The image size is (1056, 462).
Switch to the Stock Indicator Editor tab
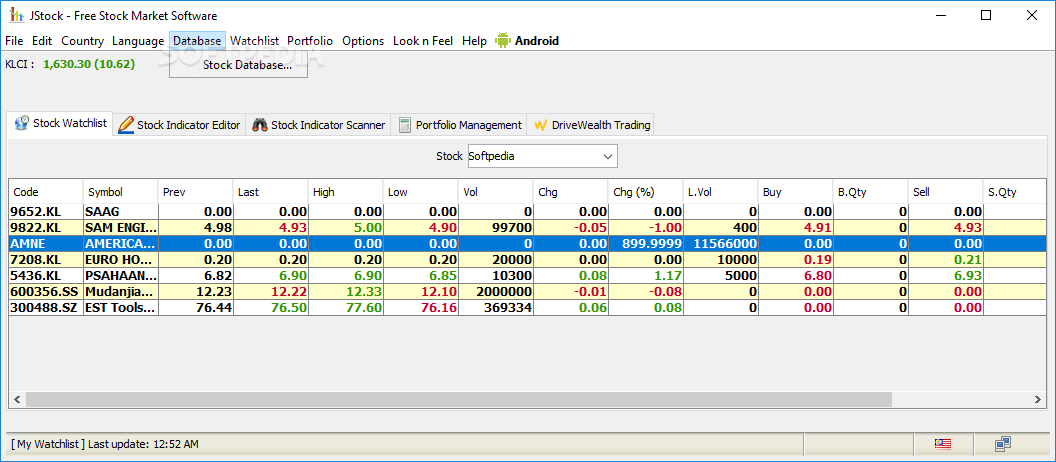coord(179,125)
